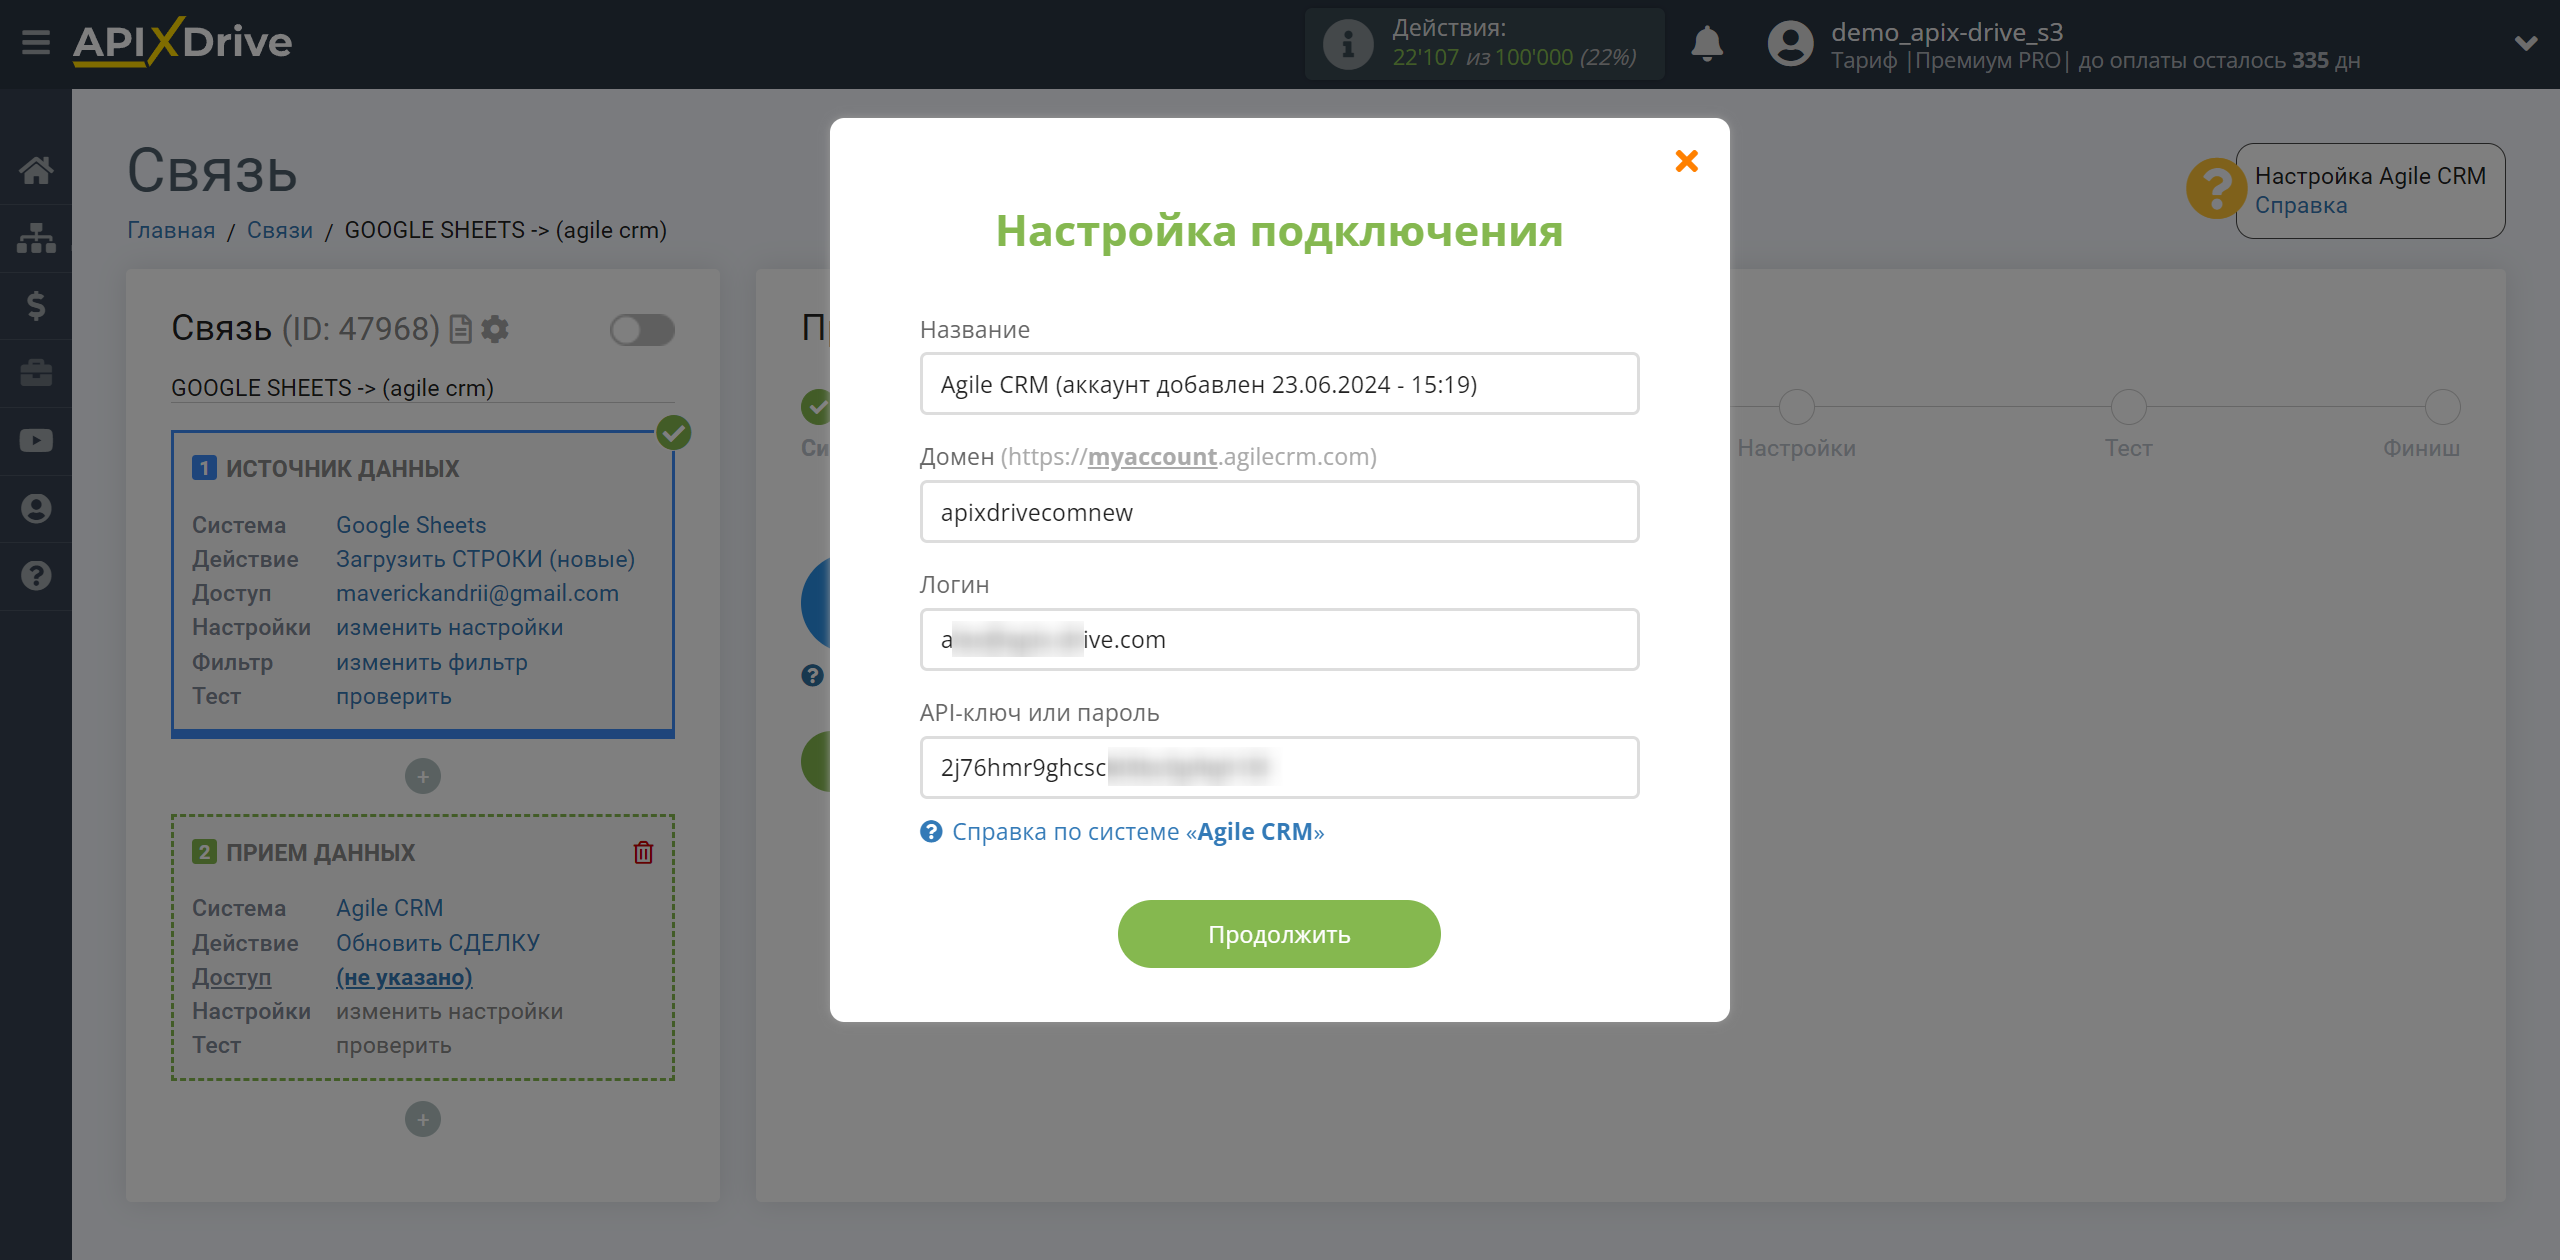Viewport: 2560px width, 1260px height.
Task: Click the ИСТОЧНИК ДАННЫХ header
Action: click(x=342, y=469)
